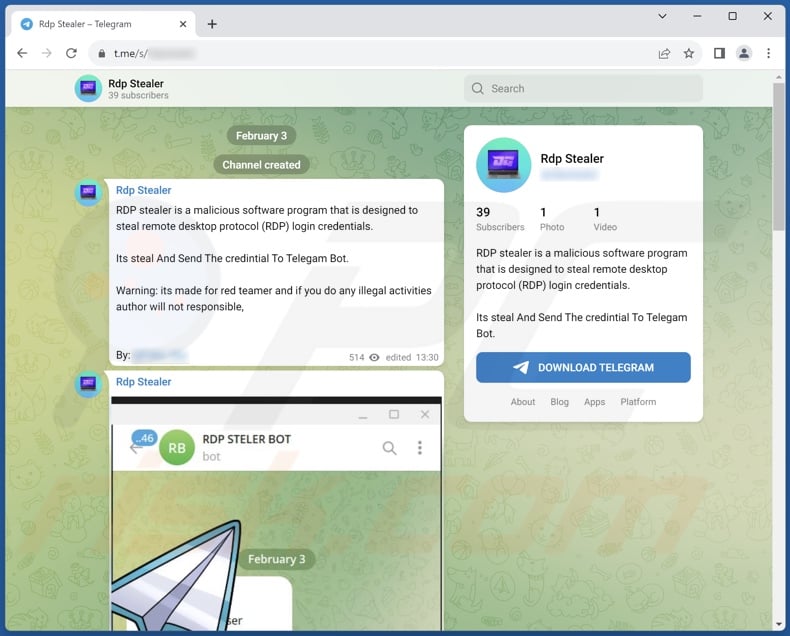Open the Apps footer link

point(595,402)
